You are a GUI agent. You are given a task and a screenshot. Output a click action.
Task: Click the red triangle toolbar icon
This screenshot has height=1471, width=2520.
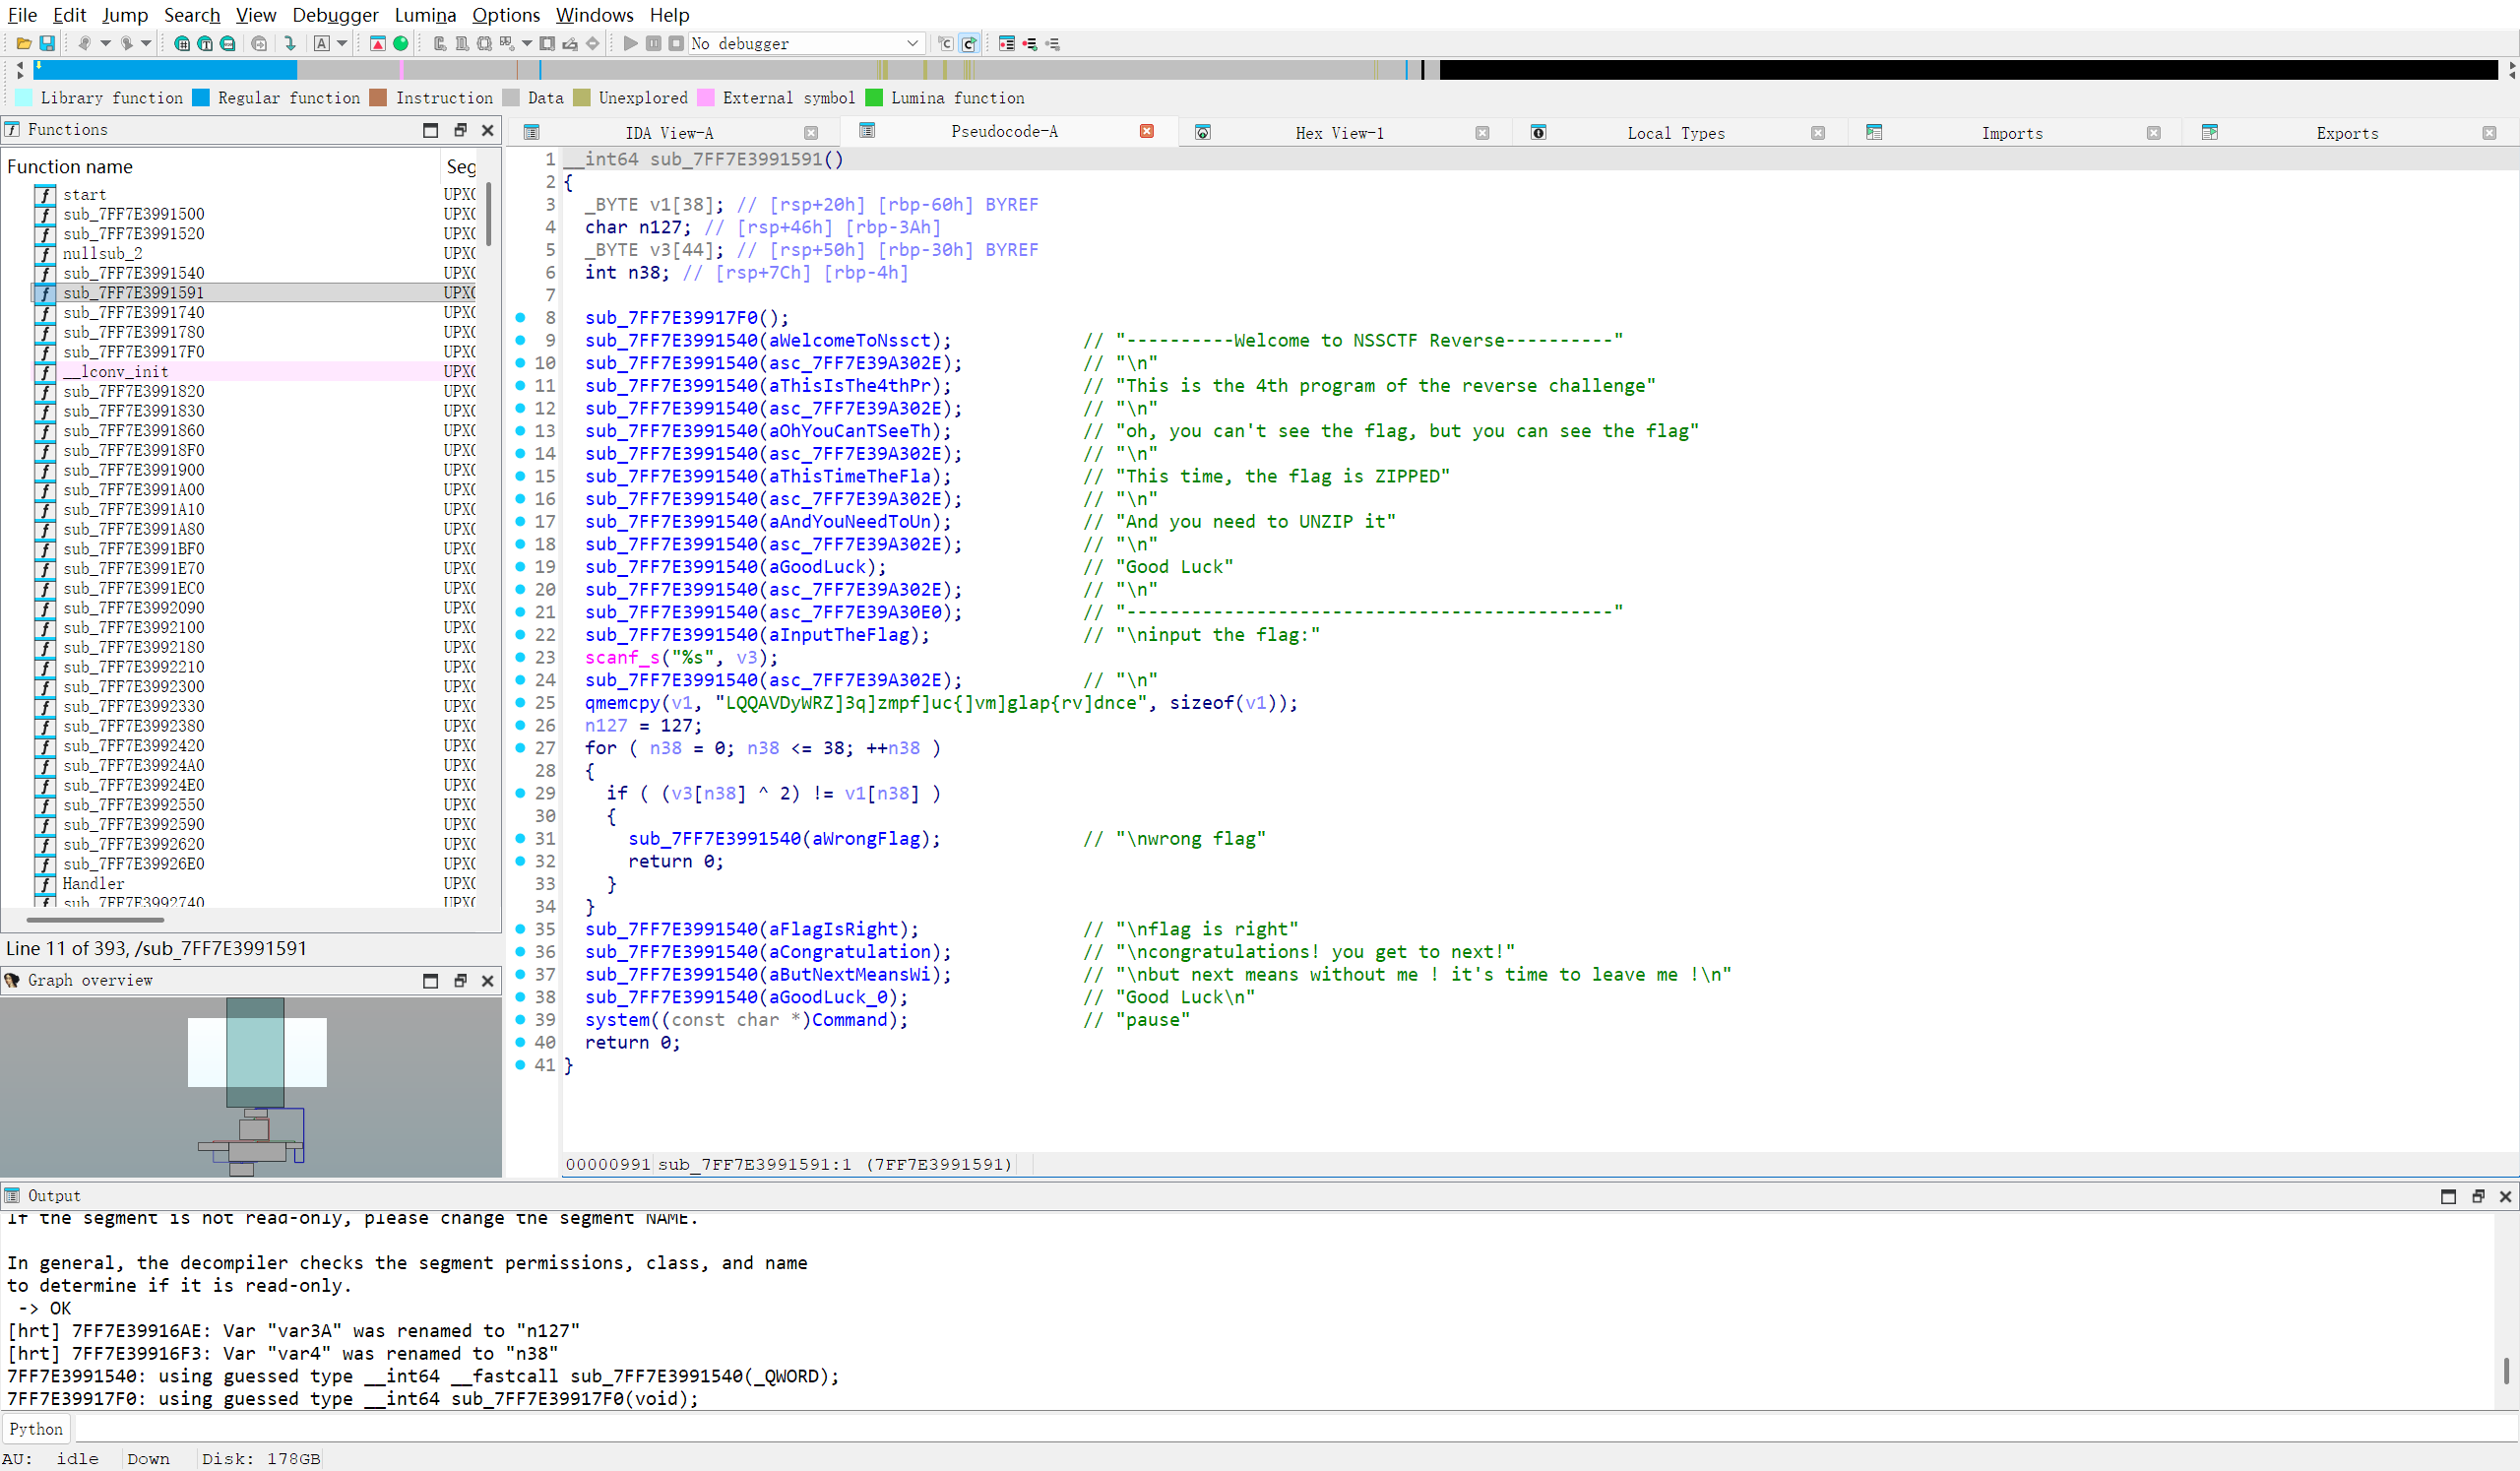pos(377,43)
